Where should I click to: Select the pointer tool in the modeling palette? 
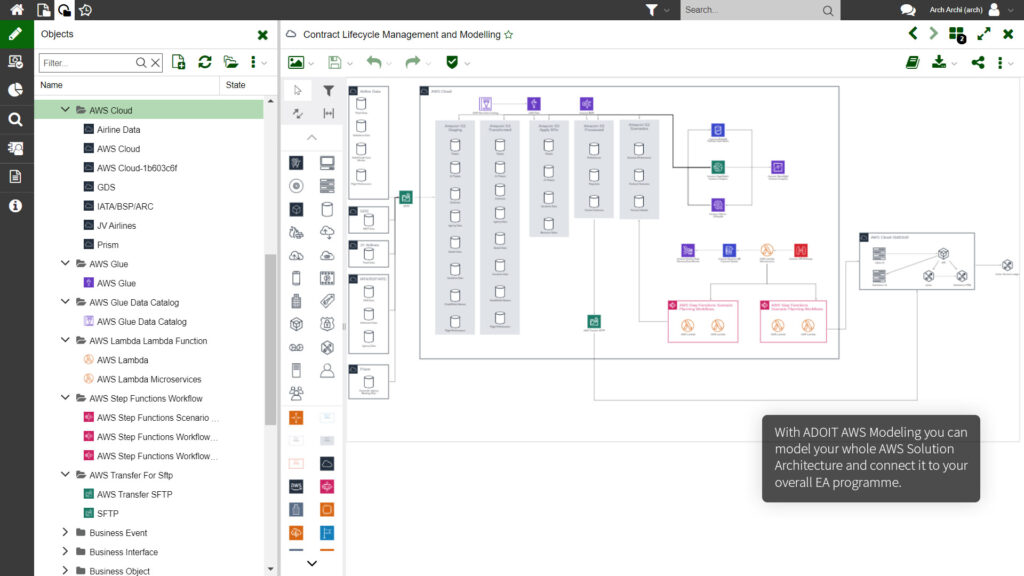pyautogui.click(x=298, y=90)
